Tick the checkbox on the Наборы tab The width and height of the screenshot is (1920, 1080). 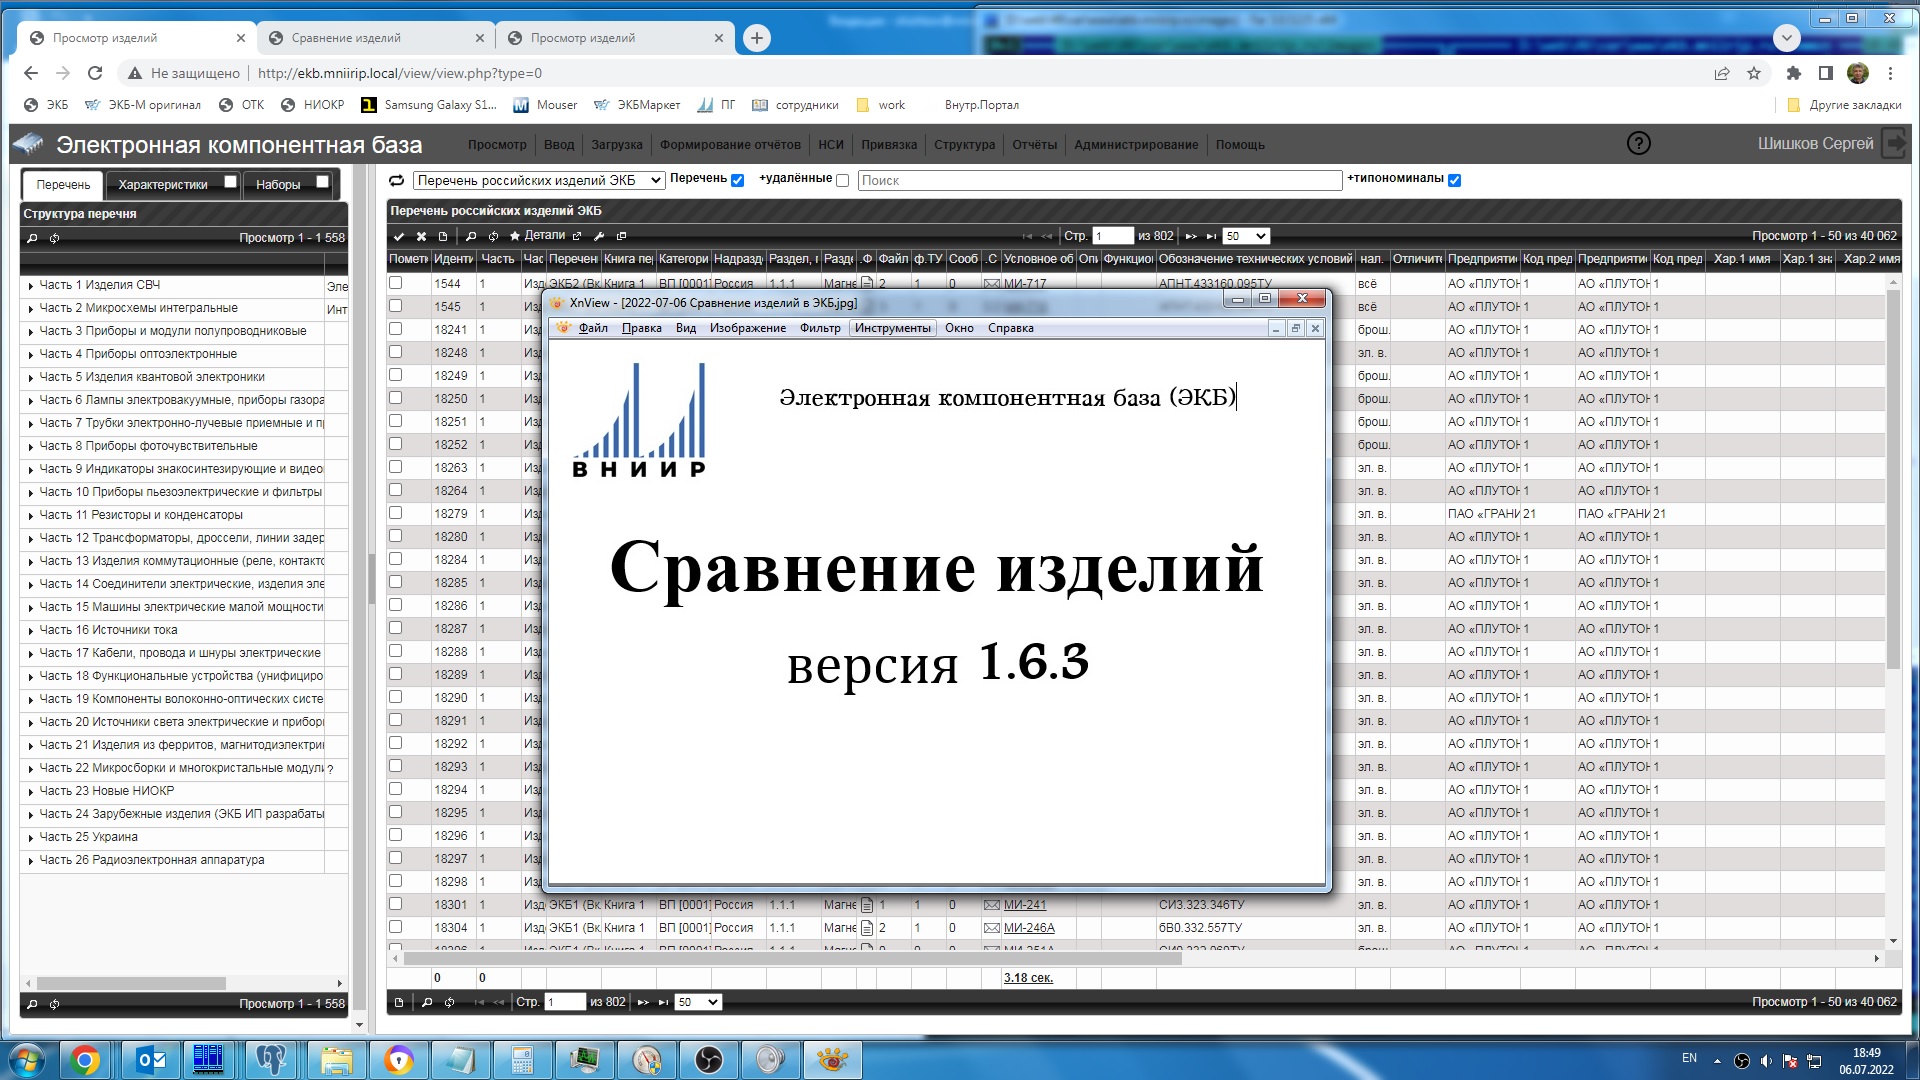tap(322, 182)
